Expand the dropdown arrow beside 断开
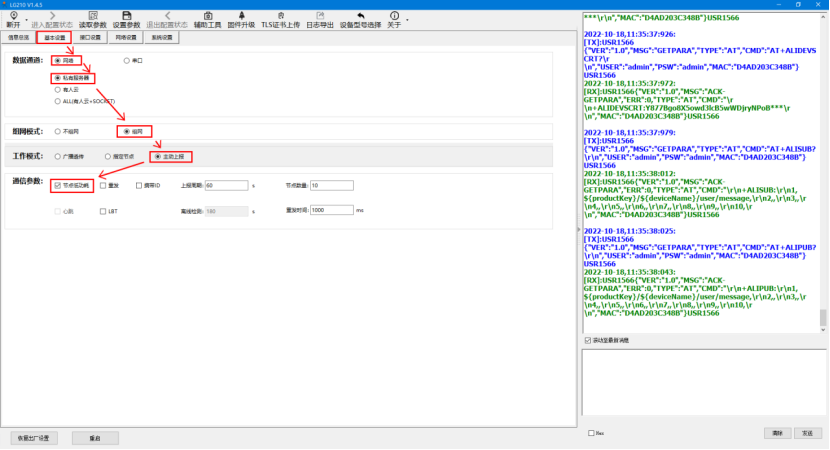The image size is (830, 450). click(26, 19)
